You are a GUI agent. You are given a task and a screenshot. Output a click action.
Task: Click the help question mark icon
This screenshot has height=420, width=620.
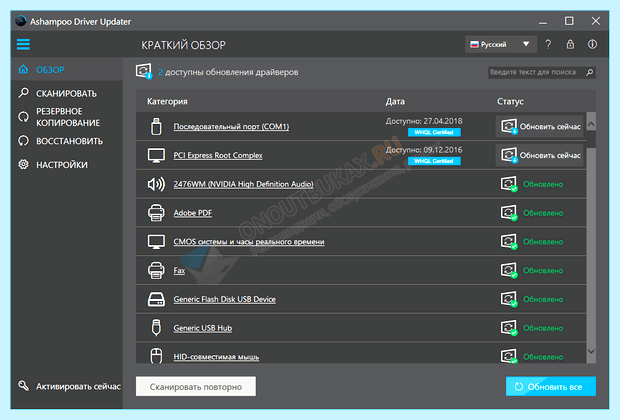tap(548, 44)
